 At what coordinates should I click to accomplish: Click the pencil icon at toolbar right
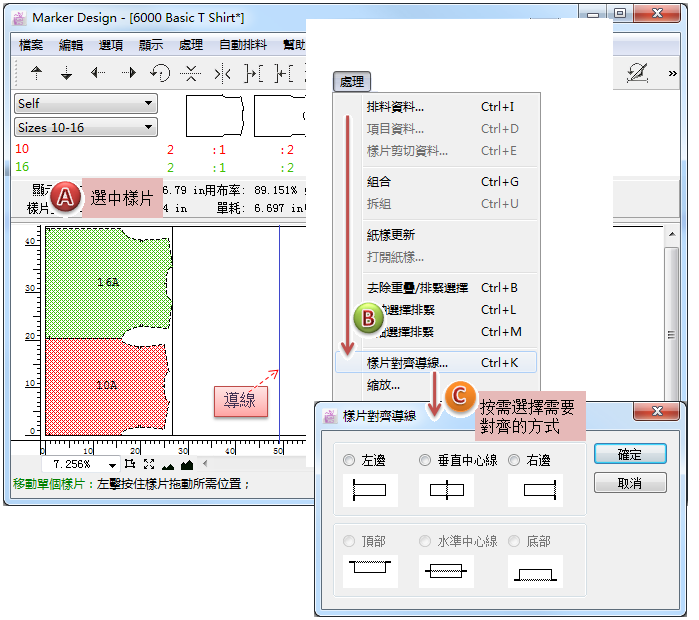tap(637, 73)
